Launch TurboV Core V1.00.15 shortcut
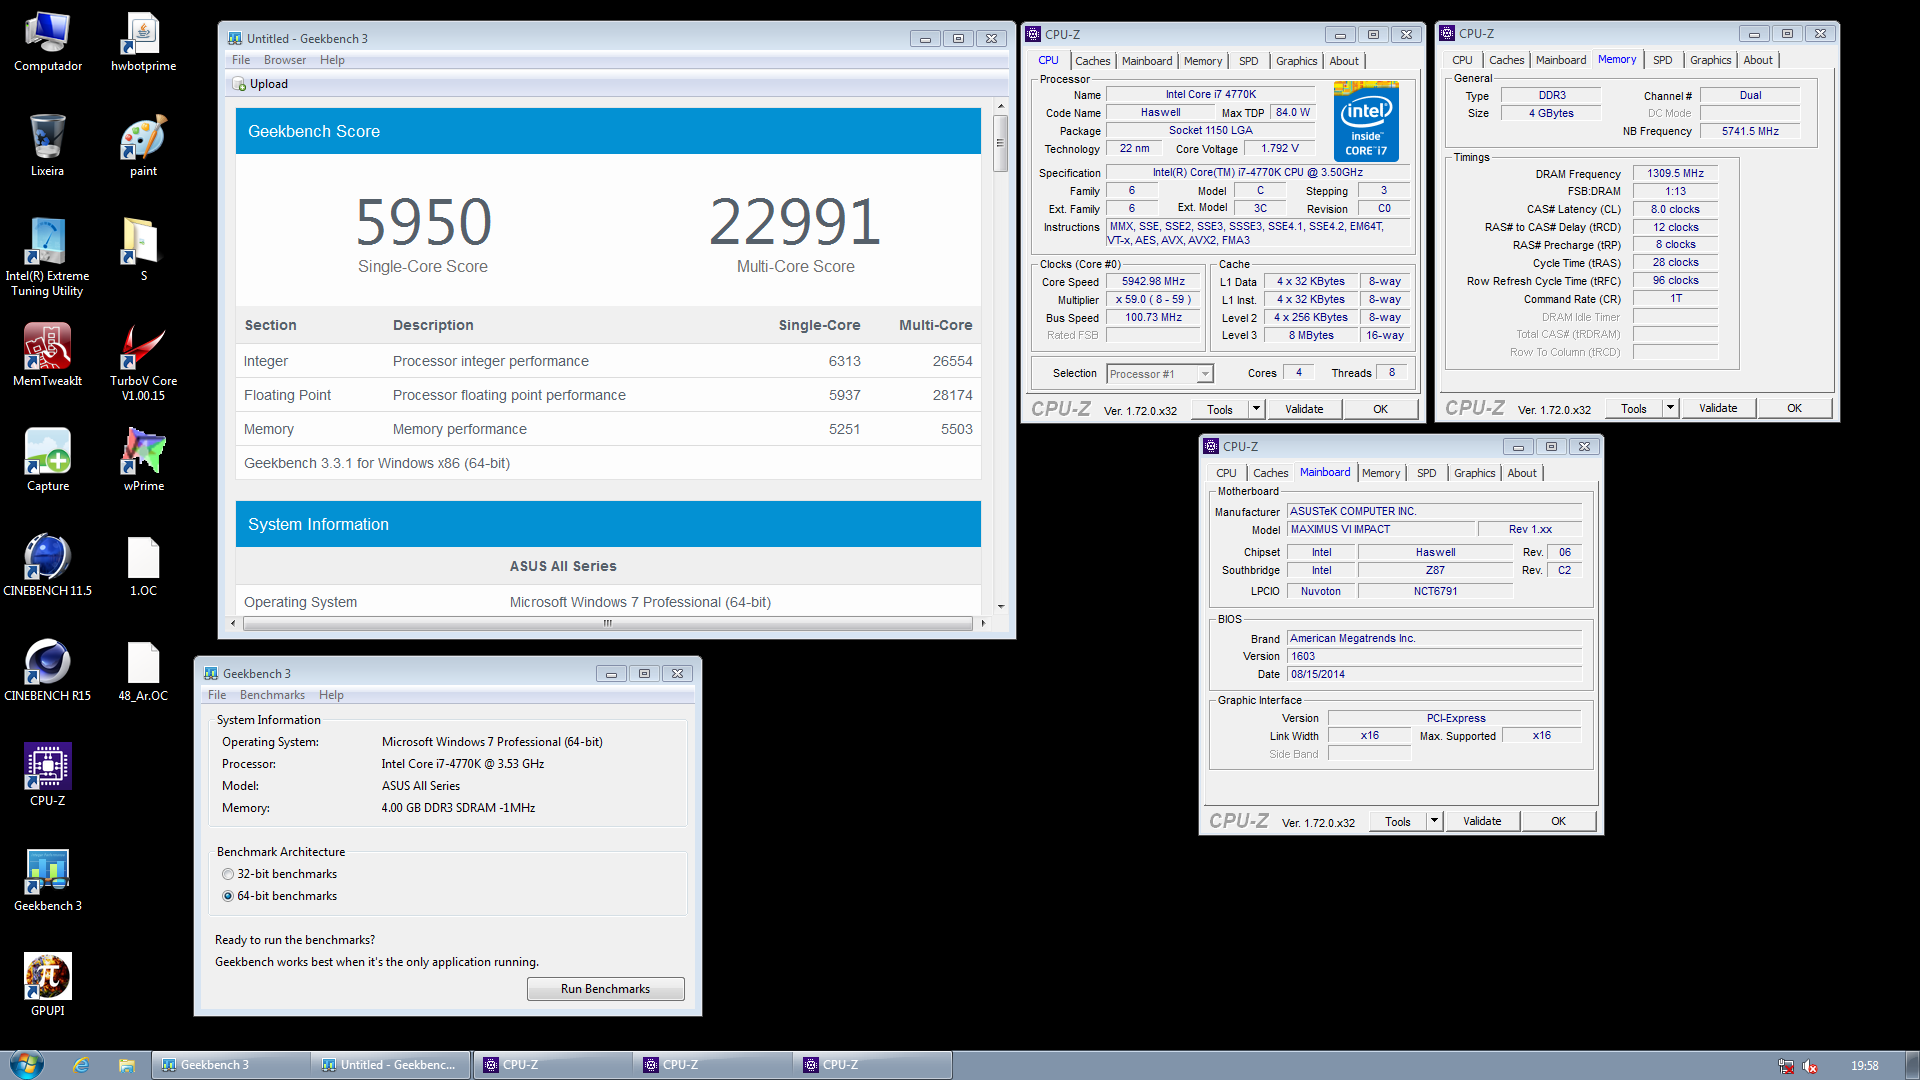 143,362
